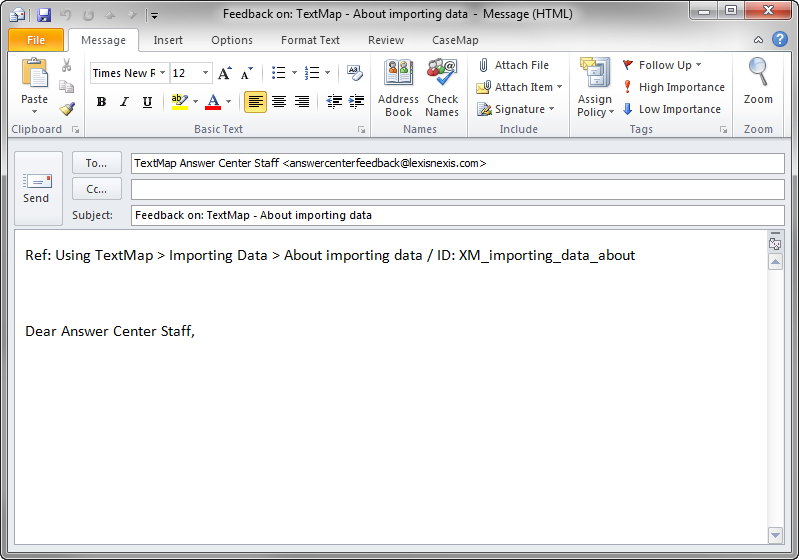
Task: Click the Cut scissors icon
Action: tap(66, 65)
